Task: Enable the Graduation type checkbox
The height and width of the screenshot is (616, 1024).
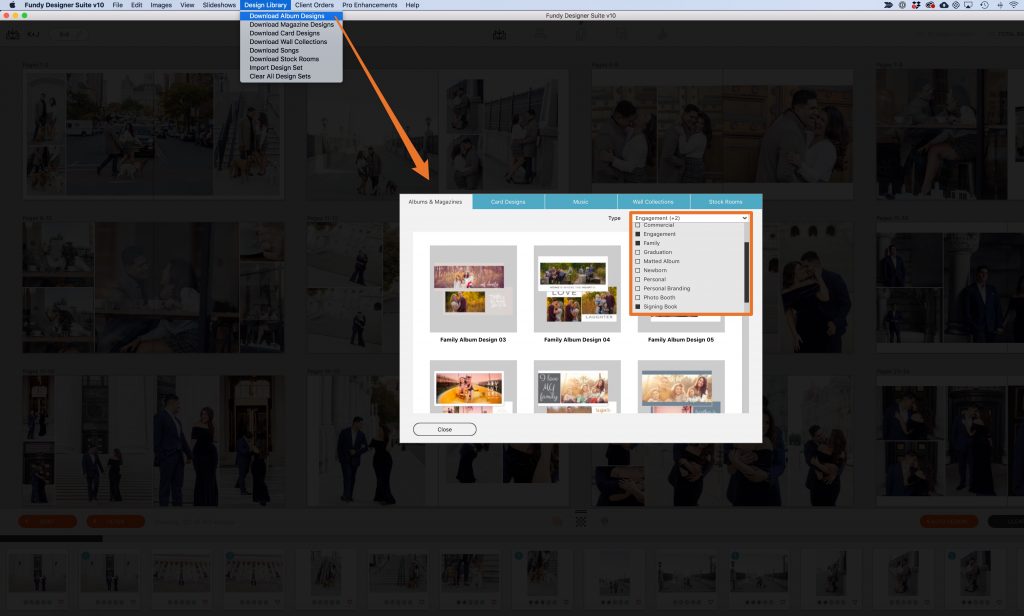Action: [x=638, y=252]
